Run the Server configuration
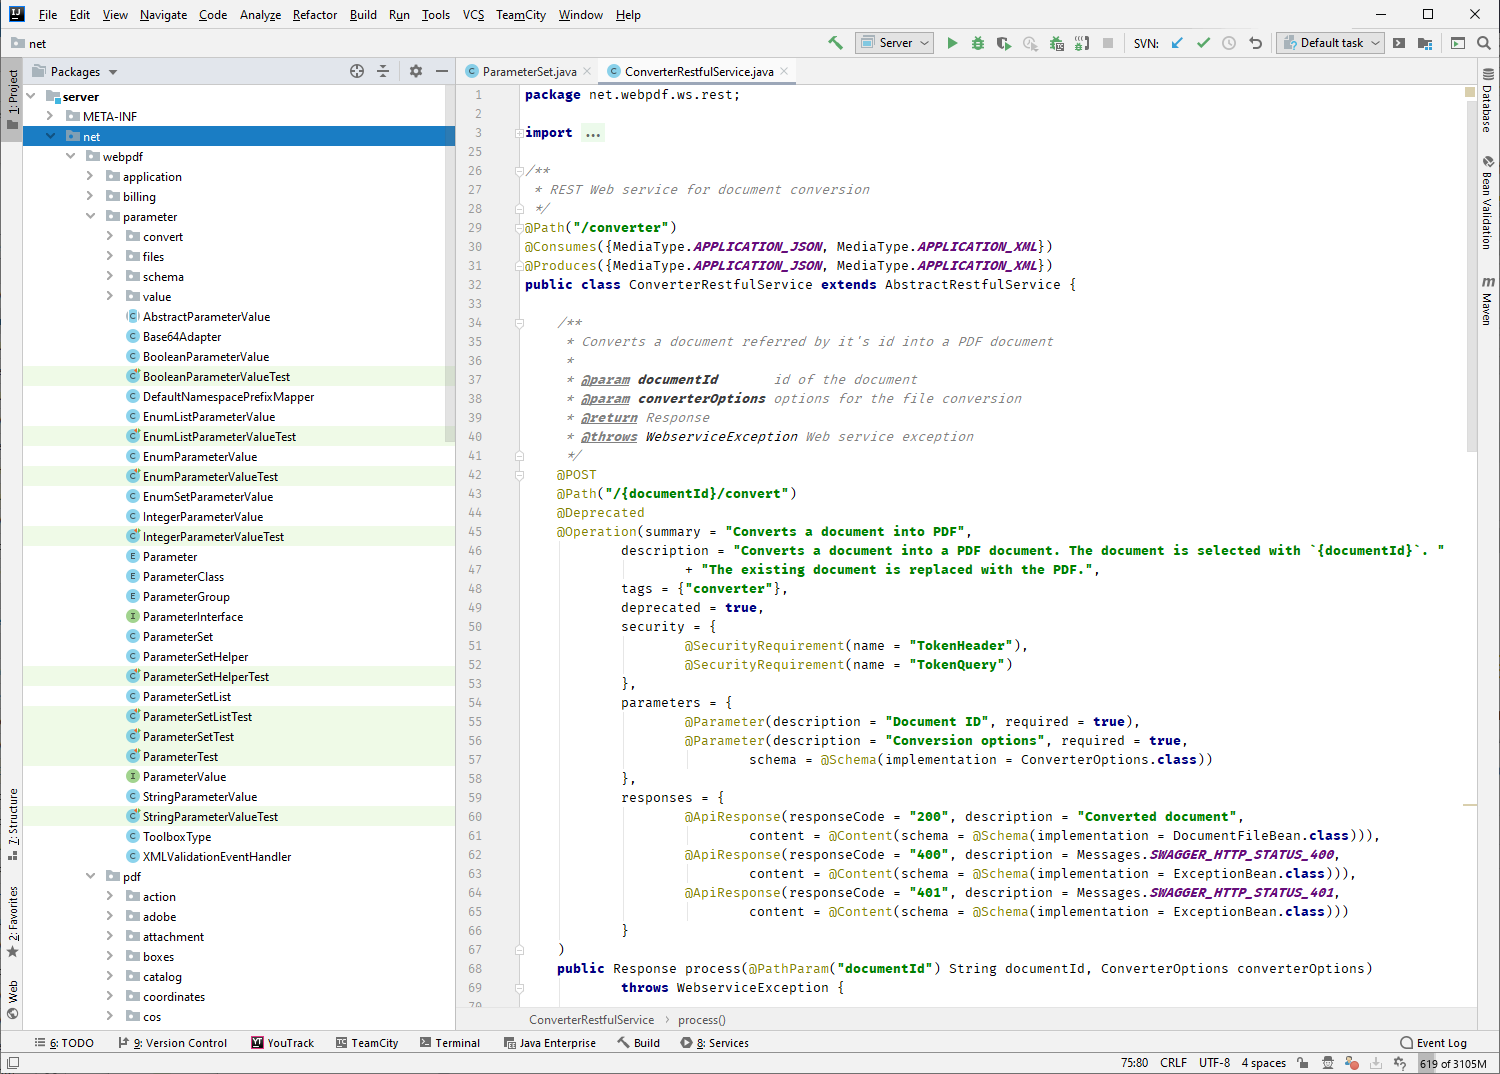This screenshot has height=1074, width=1500. click(952, 42)
